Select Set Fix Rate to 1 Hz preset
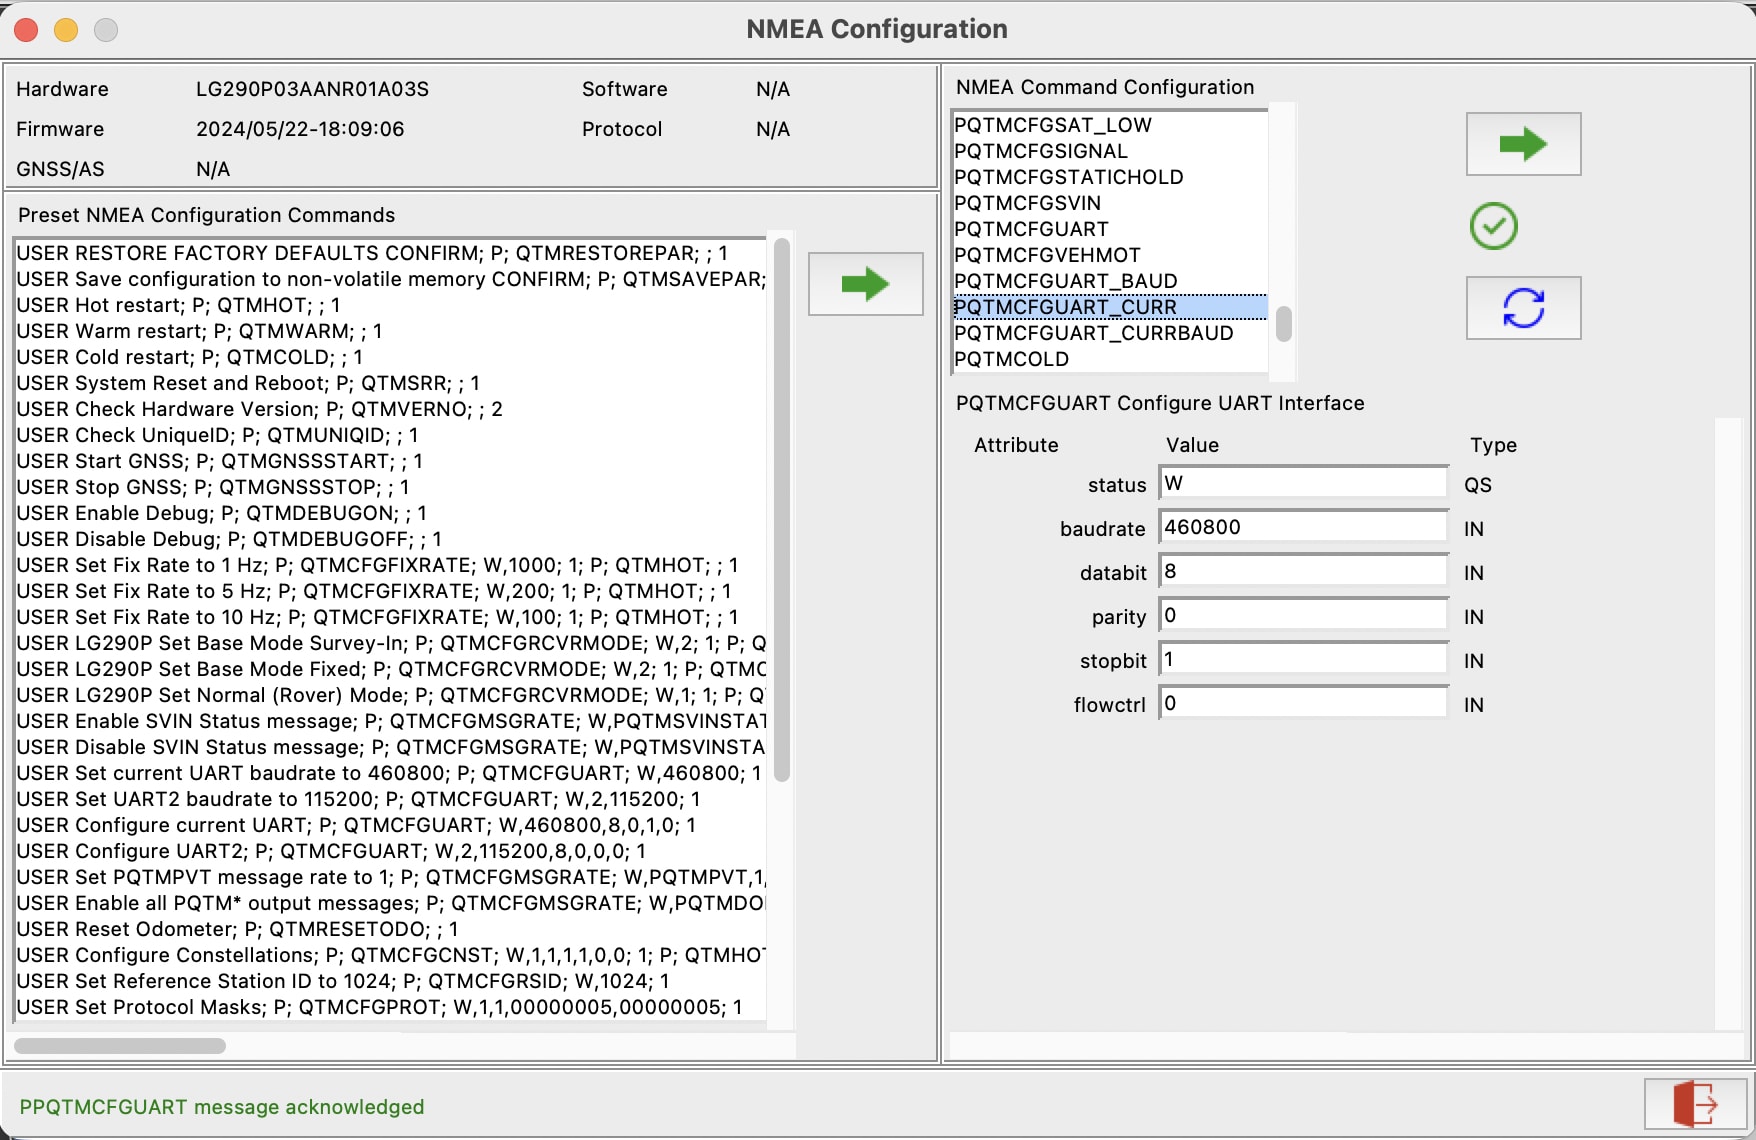This screenshot has height=1140, width=1756. pos(391,565)
